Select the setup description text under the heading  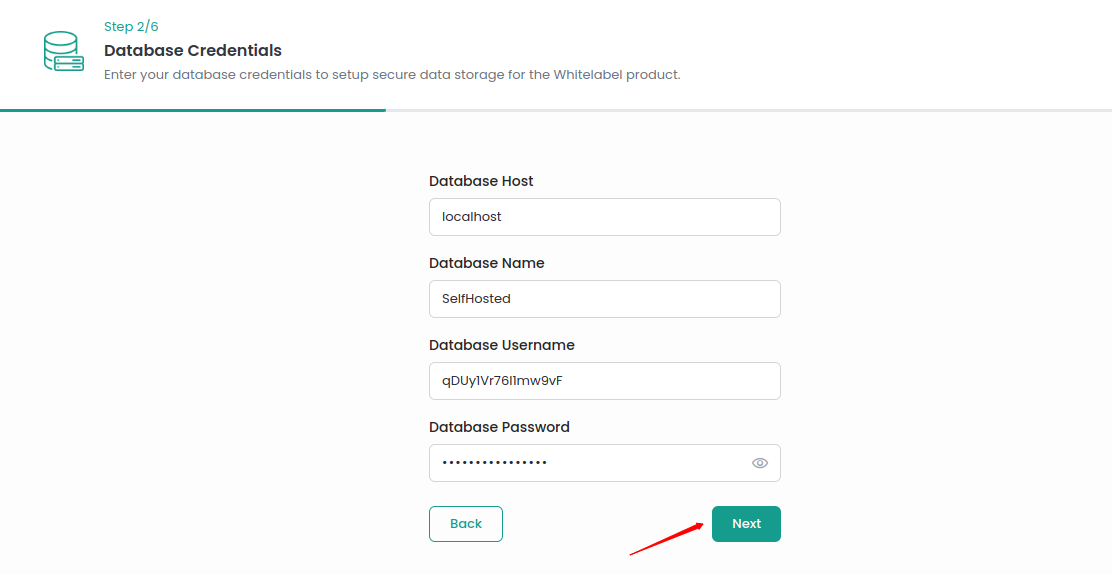click(391, 74)
